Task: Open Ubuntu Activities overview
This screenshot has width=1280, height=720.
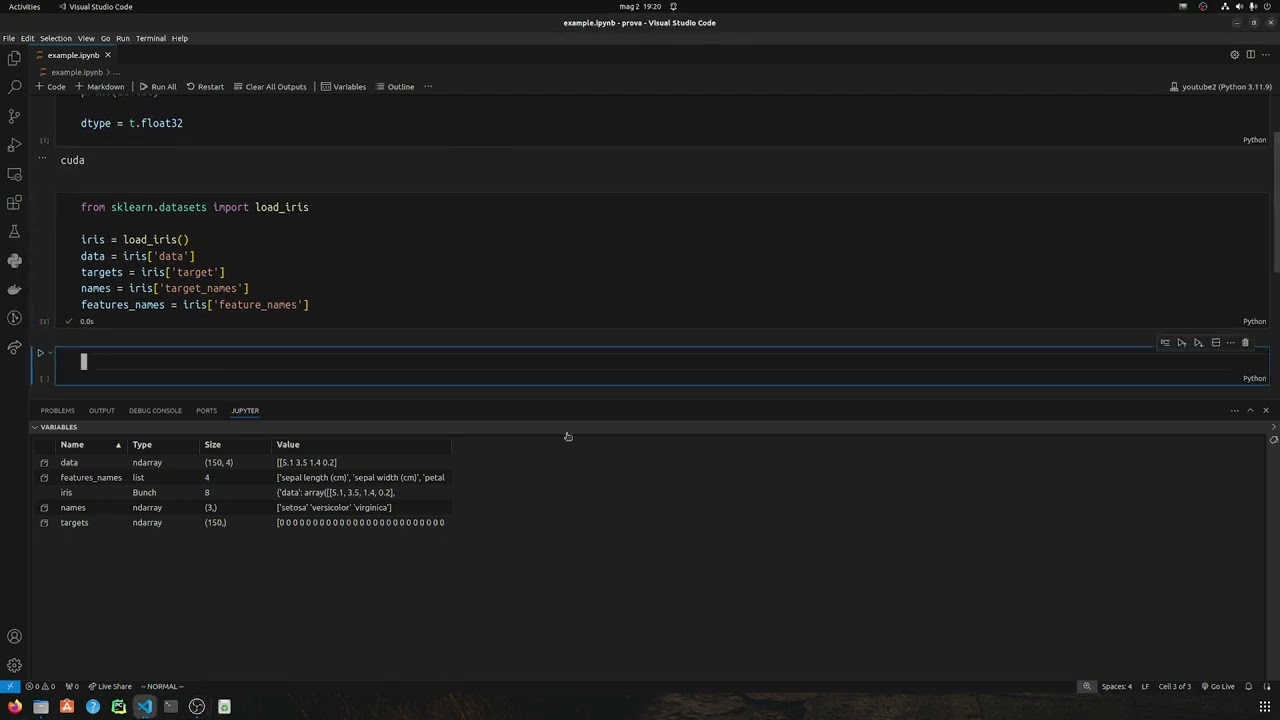Action: pyautogui.click(x=24, y=7)
